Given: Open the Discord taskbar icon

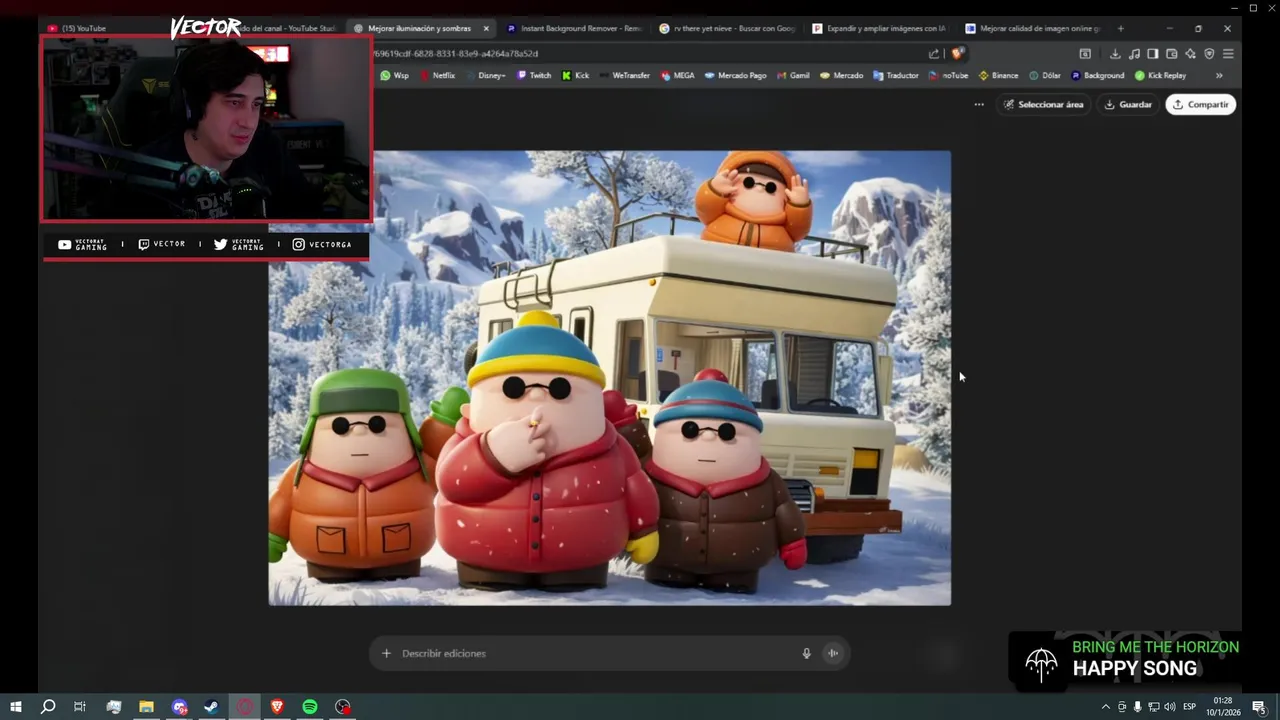Looking at the screenshot, I should point(179,707).
